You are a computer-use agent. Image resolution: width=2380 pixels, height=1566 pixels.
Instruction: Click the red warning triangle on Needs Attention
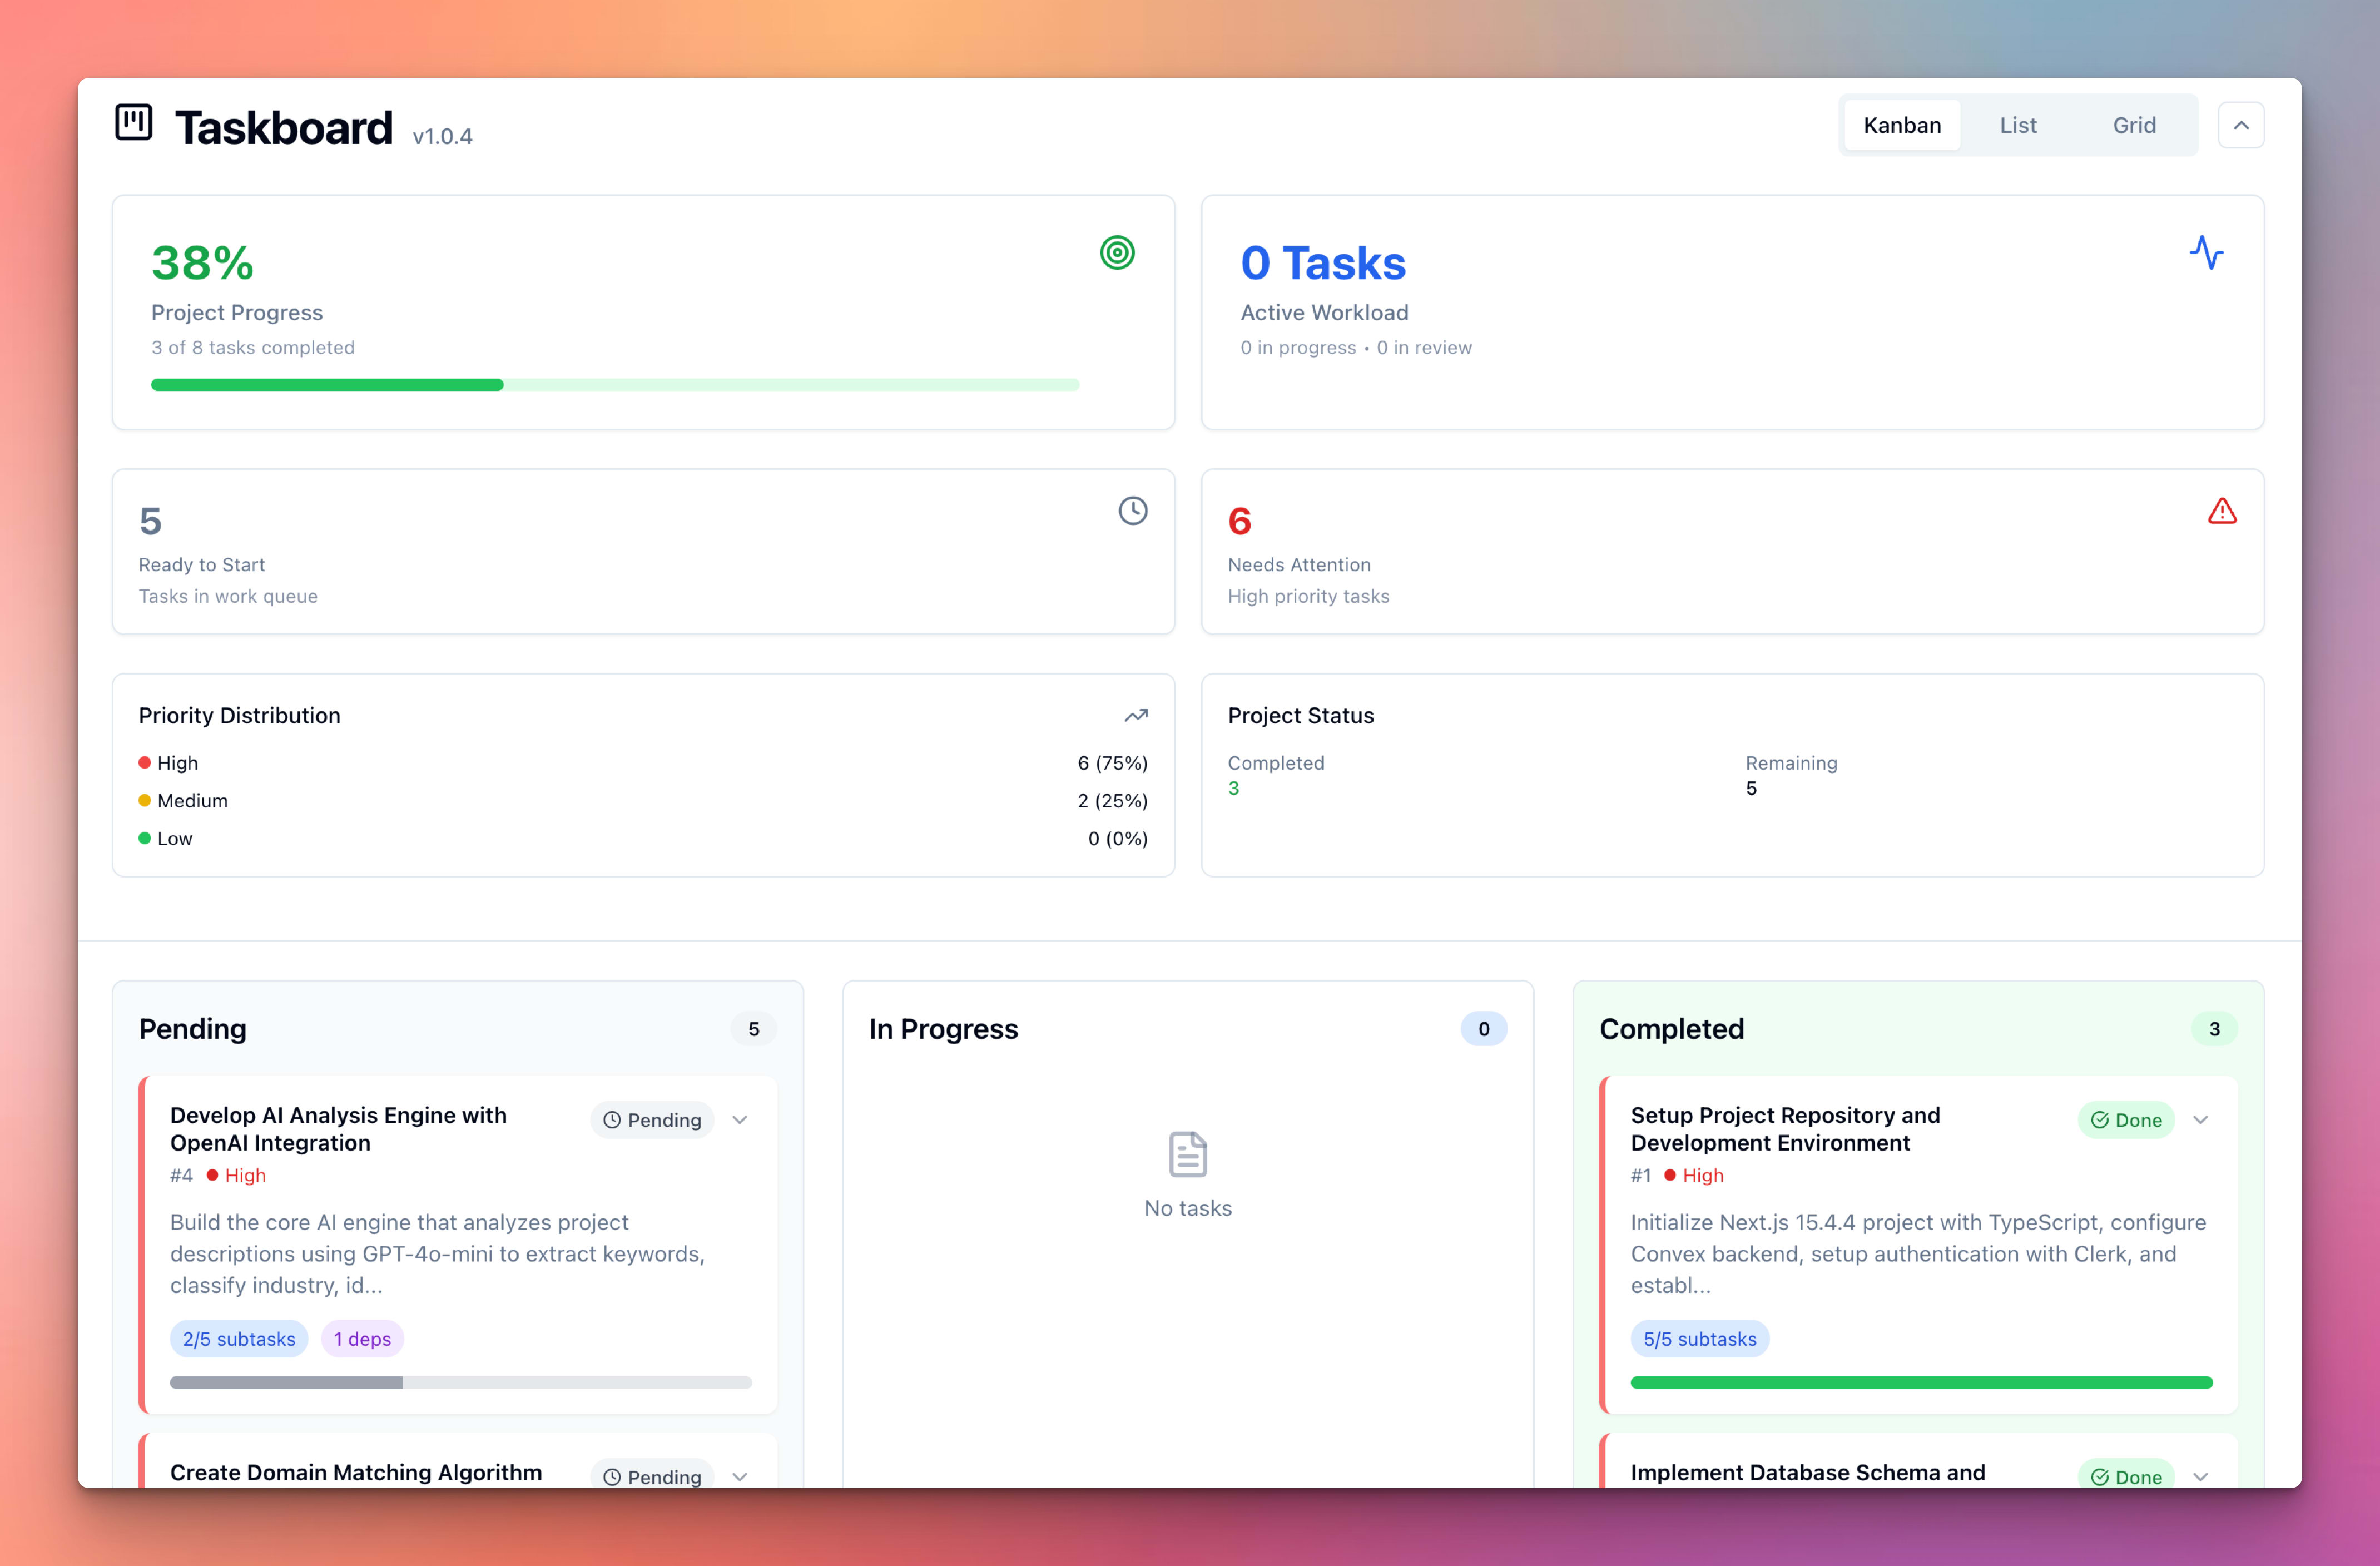coord(2222,510)
